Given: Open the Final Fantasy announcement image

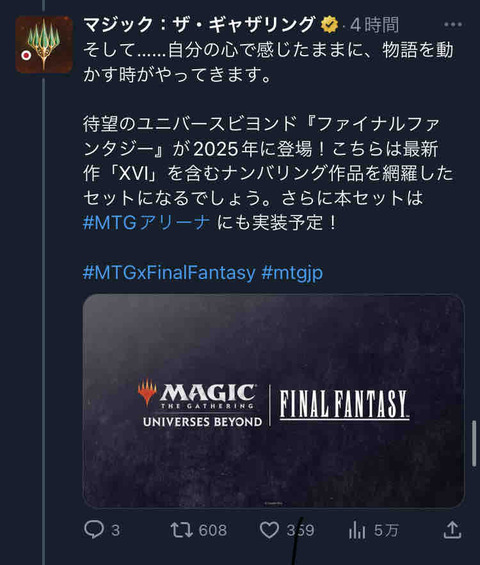Looking at the screenshot, I should click(274, 401).
